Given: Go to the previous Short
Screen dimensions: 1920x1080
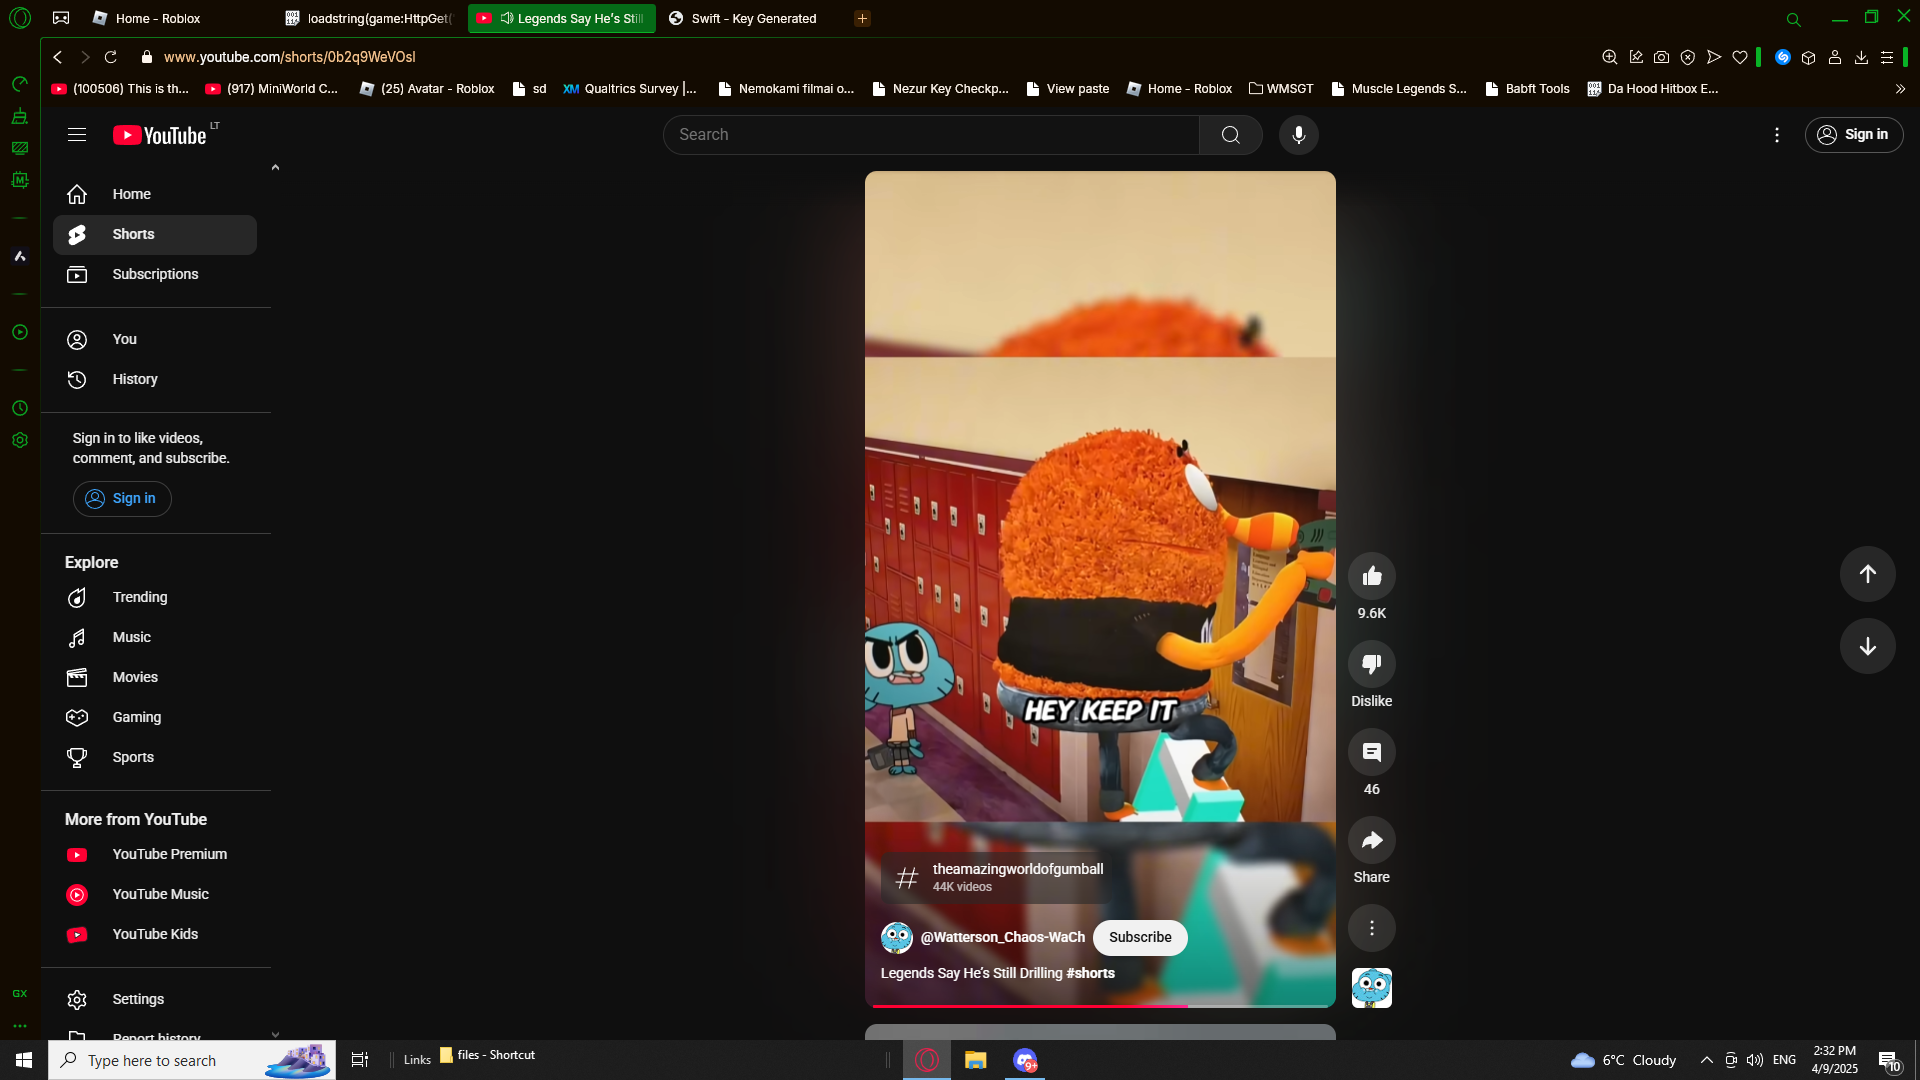Looking at the screenshot, I should point(1867,574).
